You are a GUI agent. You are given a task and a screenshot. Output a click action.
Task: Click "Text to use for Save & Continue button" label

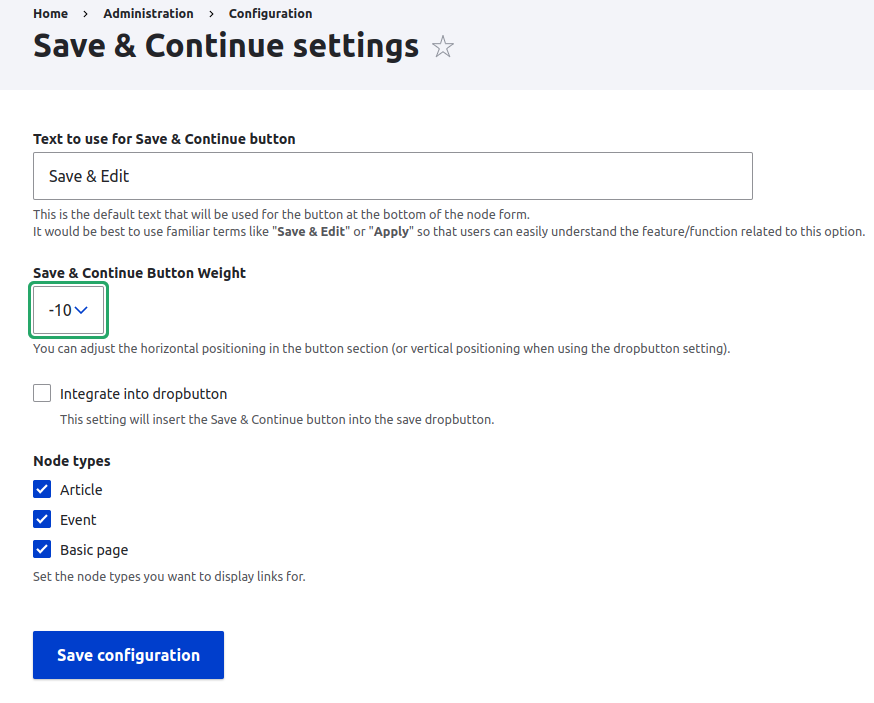point(164,139)
